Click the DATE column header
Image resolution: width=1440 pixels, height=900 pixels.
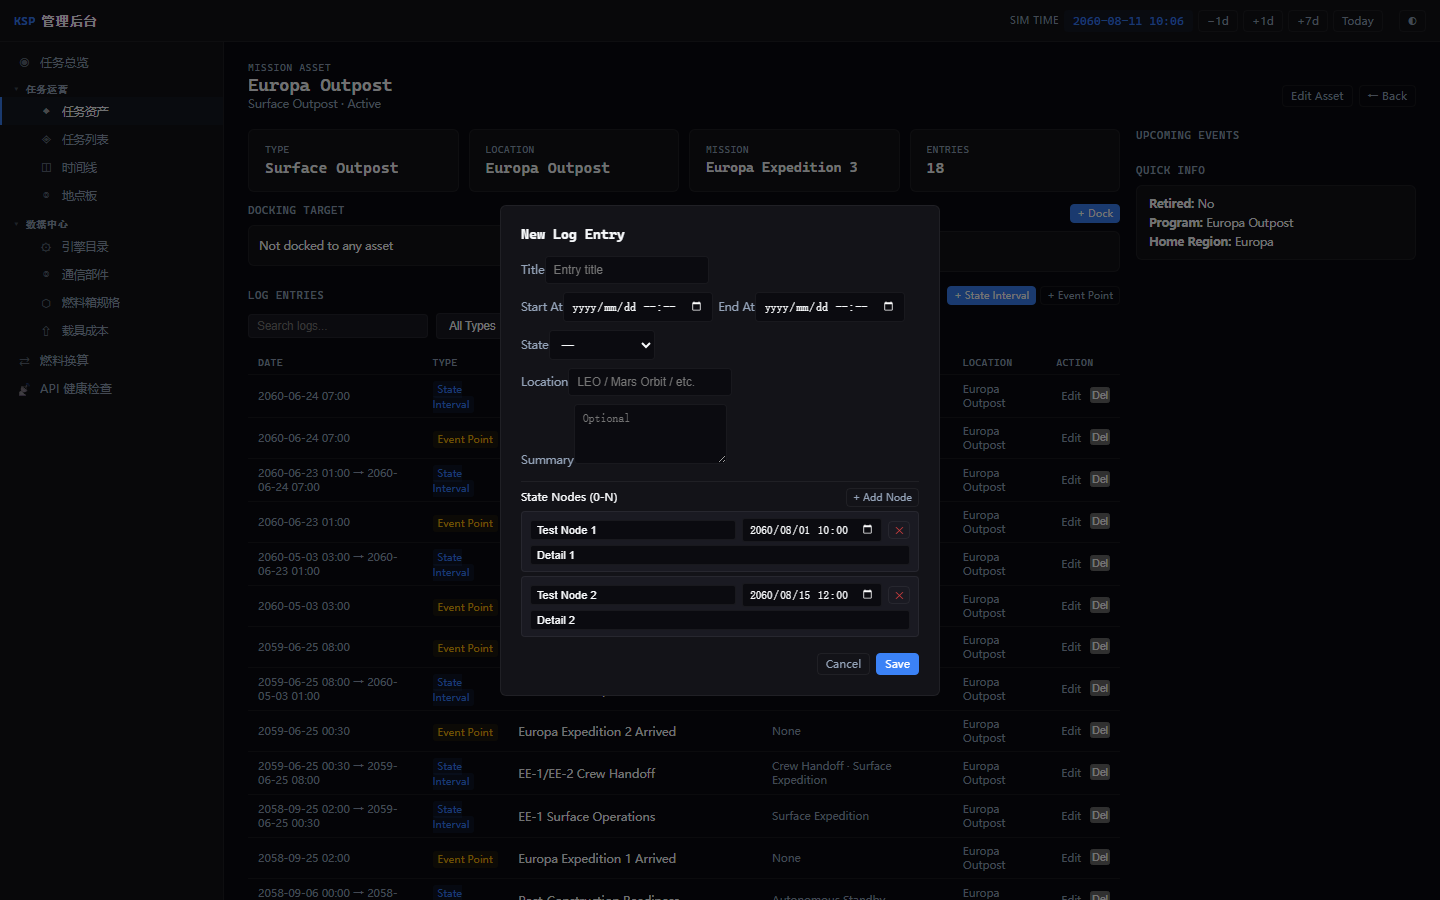click(x=270, y=363)
